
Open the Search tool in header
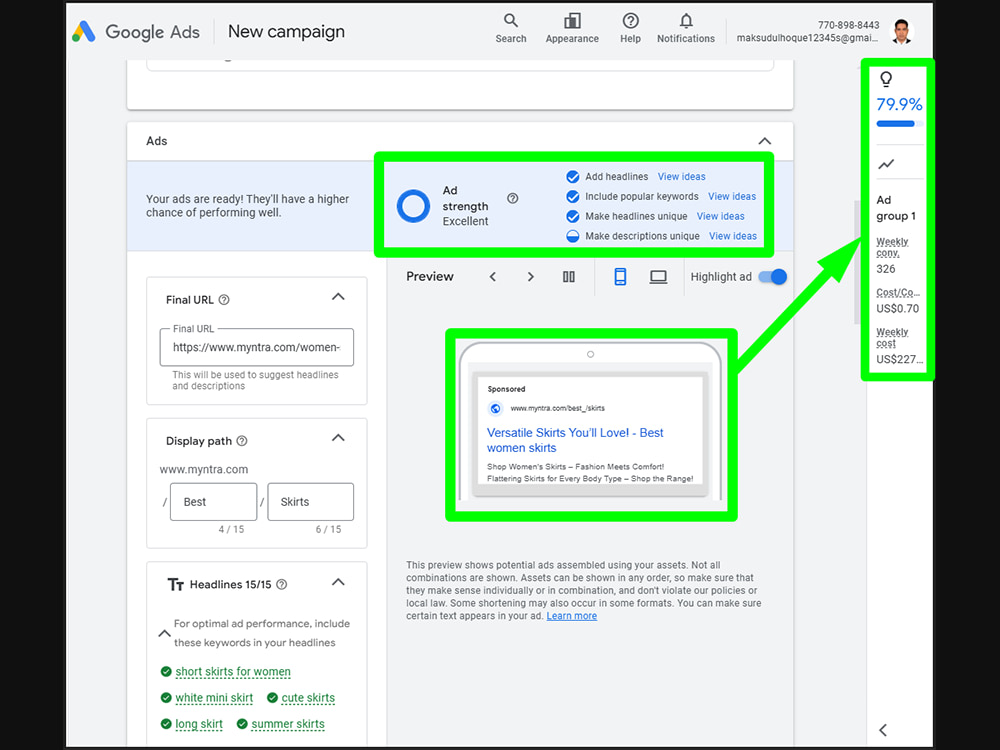tap(511, 29)
